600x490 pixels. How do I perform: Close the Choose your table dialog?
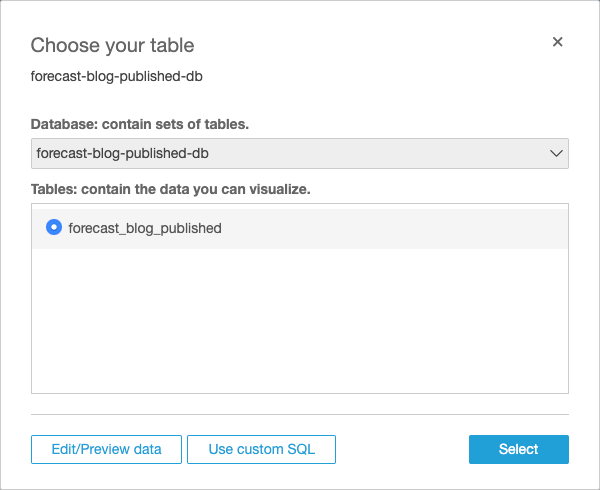[x=558, y=42]
